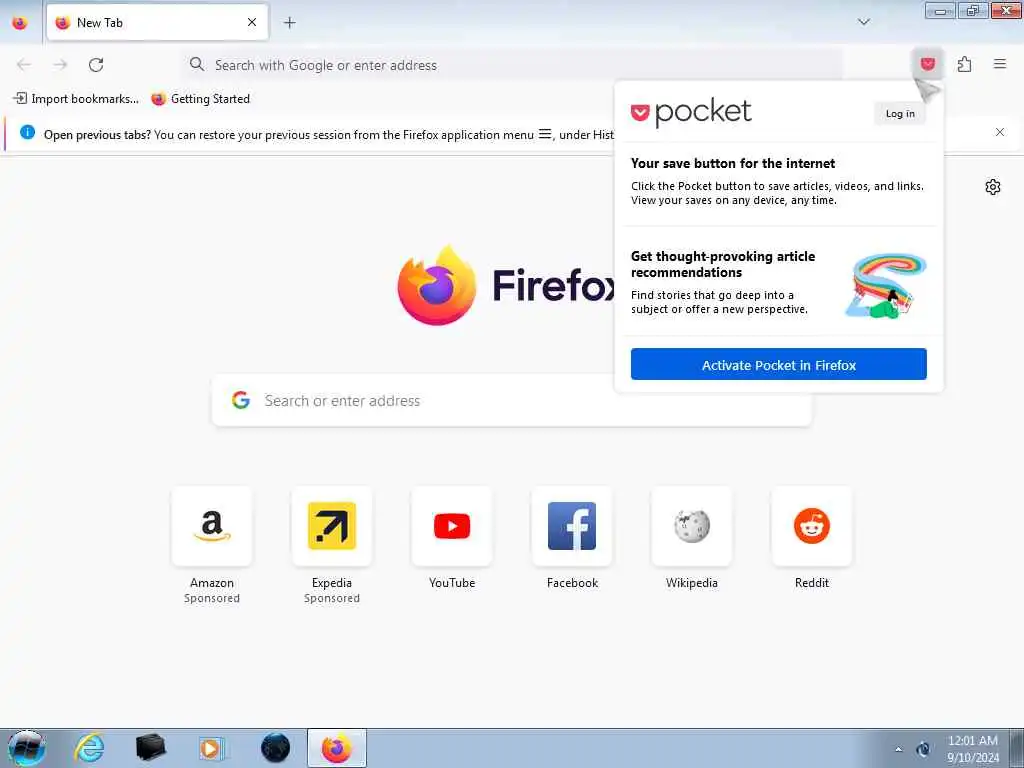This screenshot has width=1024, height=768.
Task: Dismiss the restore session notification
Action: (x=999, y=132)
